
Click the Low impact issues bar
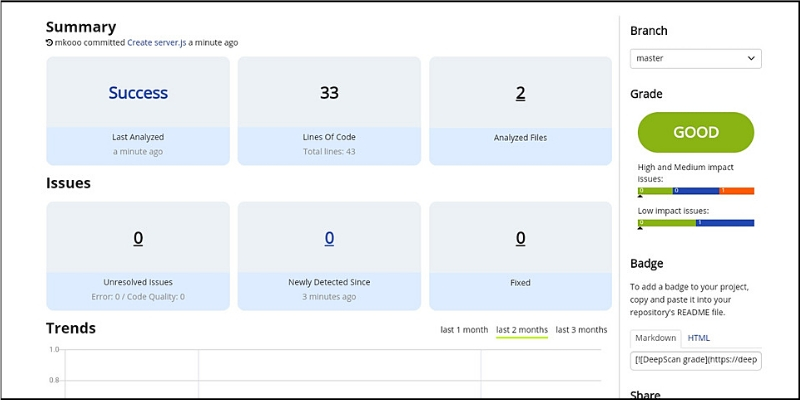(x=696, y=223)
